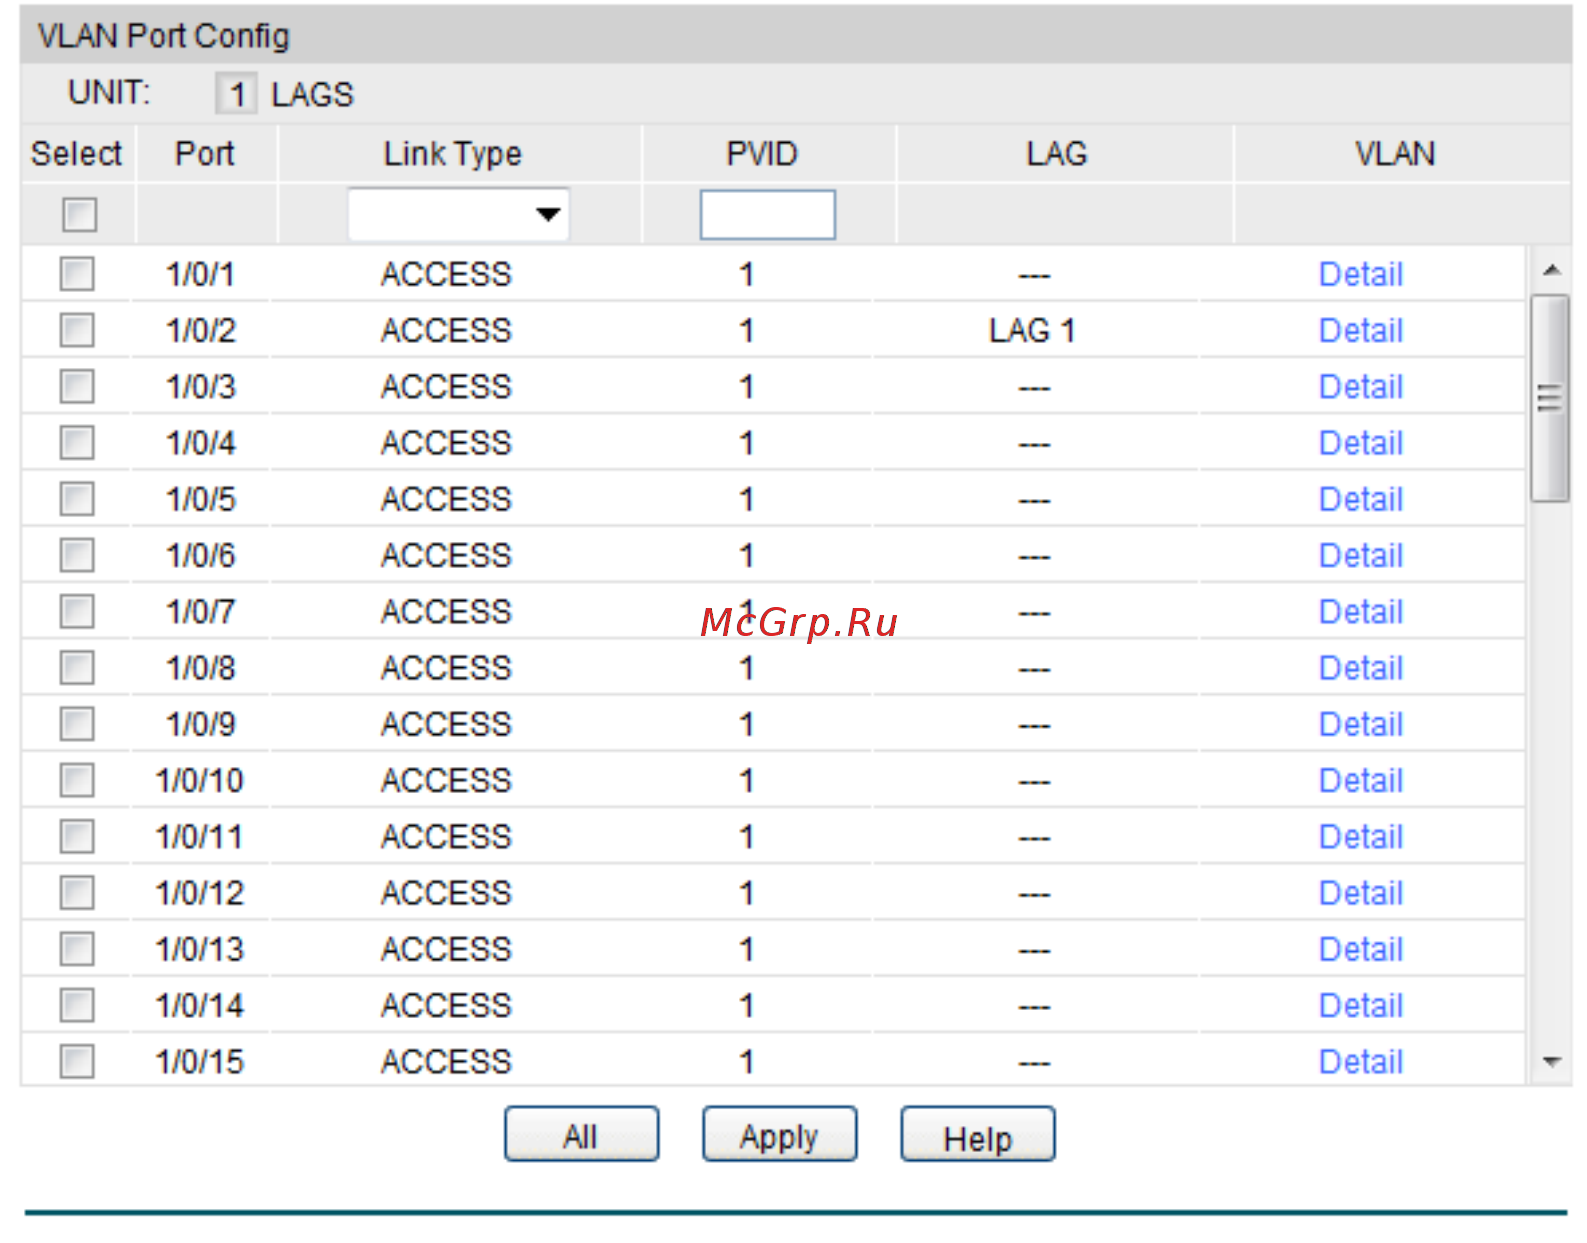This screenshot has width=1587, height=1243.
Task: Click the PVID column header
Action: coord(762,153)
